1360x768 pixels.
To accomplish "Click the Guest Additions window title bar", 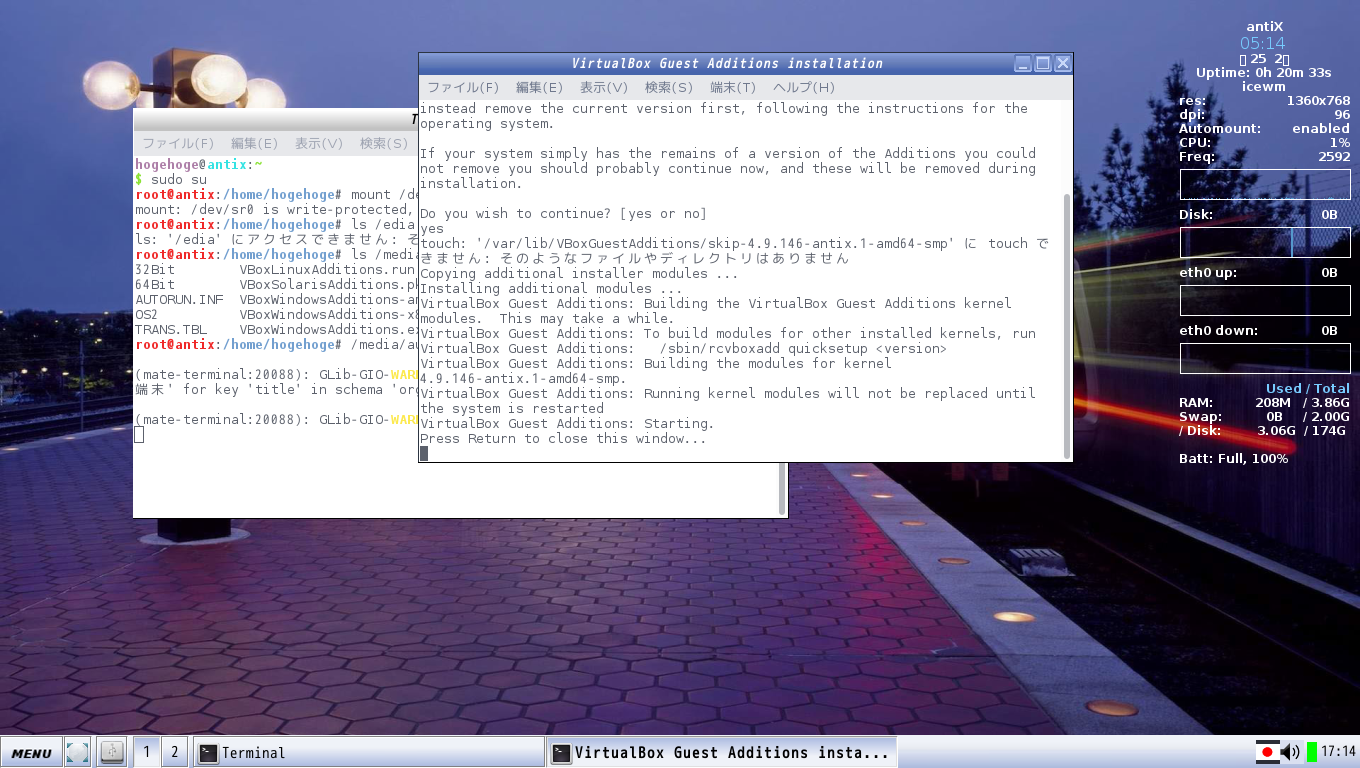I will tap(727, 63).
